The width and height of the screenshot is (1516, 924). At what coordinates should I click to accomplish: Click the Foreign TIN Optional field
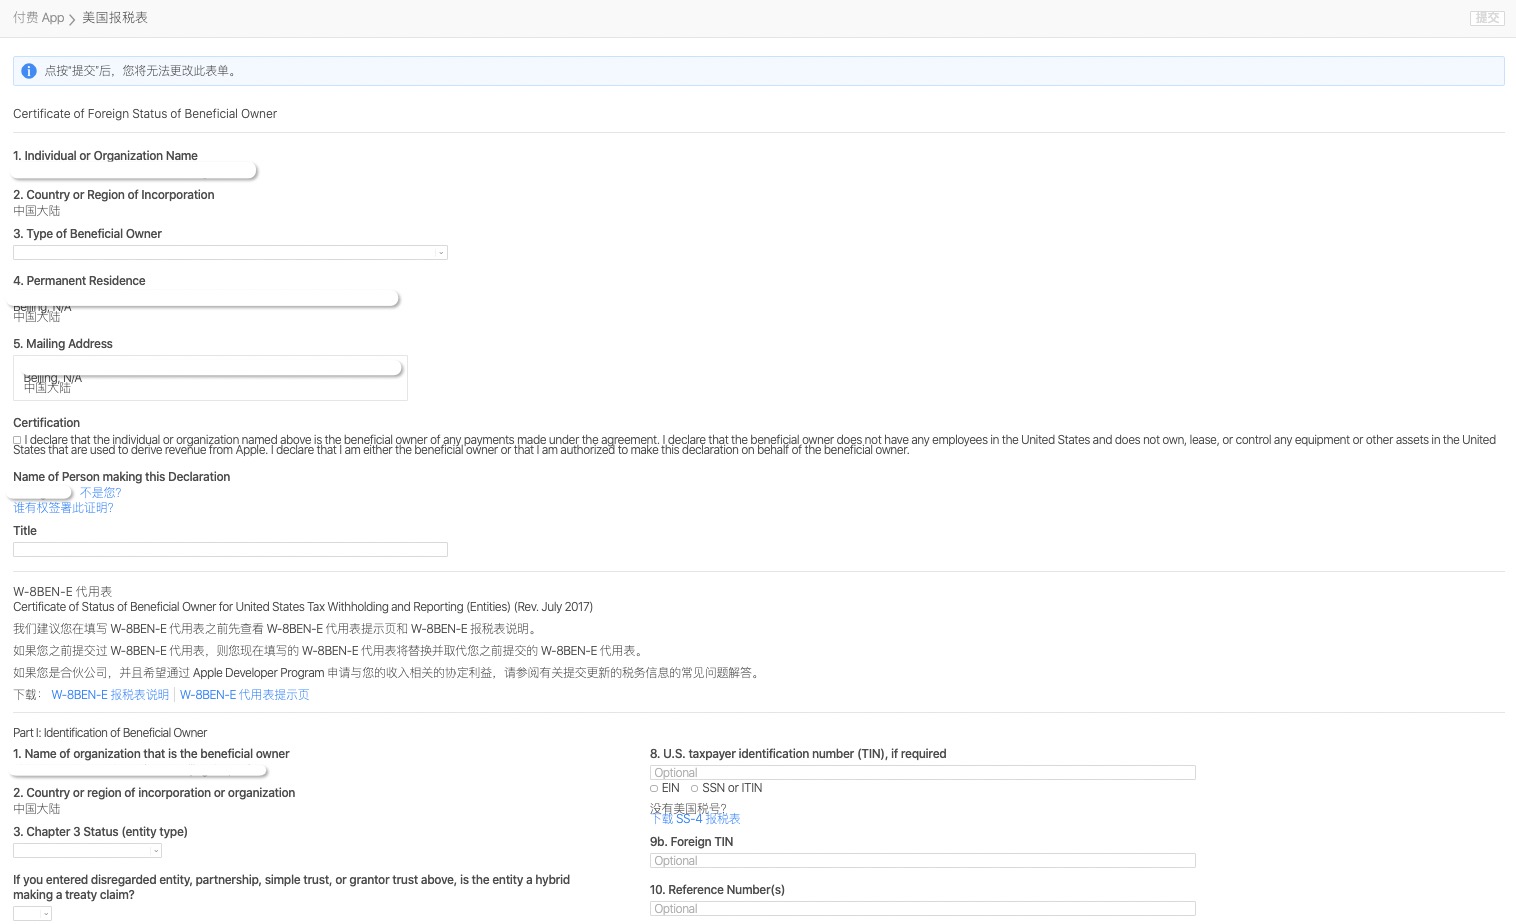pyautogui.click(x=921, y=860)
